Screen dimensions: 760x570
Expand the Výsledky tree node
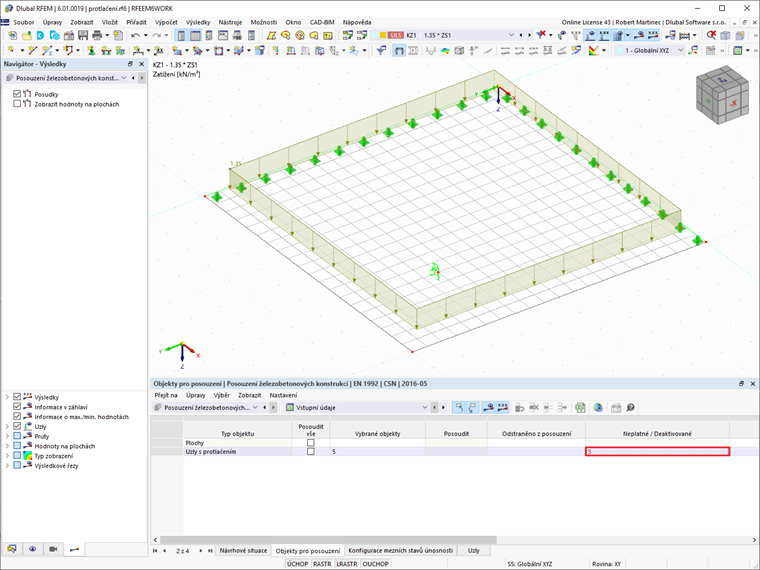[7, 397]
